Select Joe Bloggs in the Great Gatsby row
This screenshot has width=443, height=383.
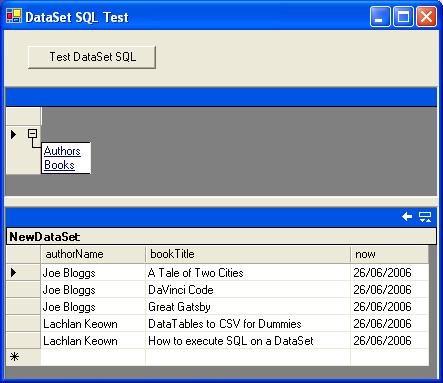coord(93,307)
